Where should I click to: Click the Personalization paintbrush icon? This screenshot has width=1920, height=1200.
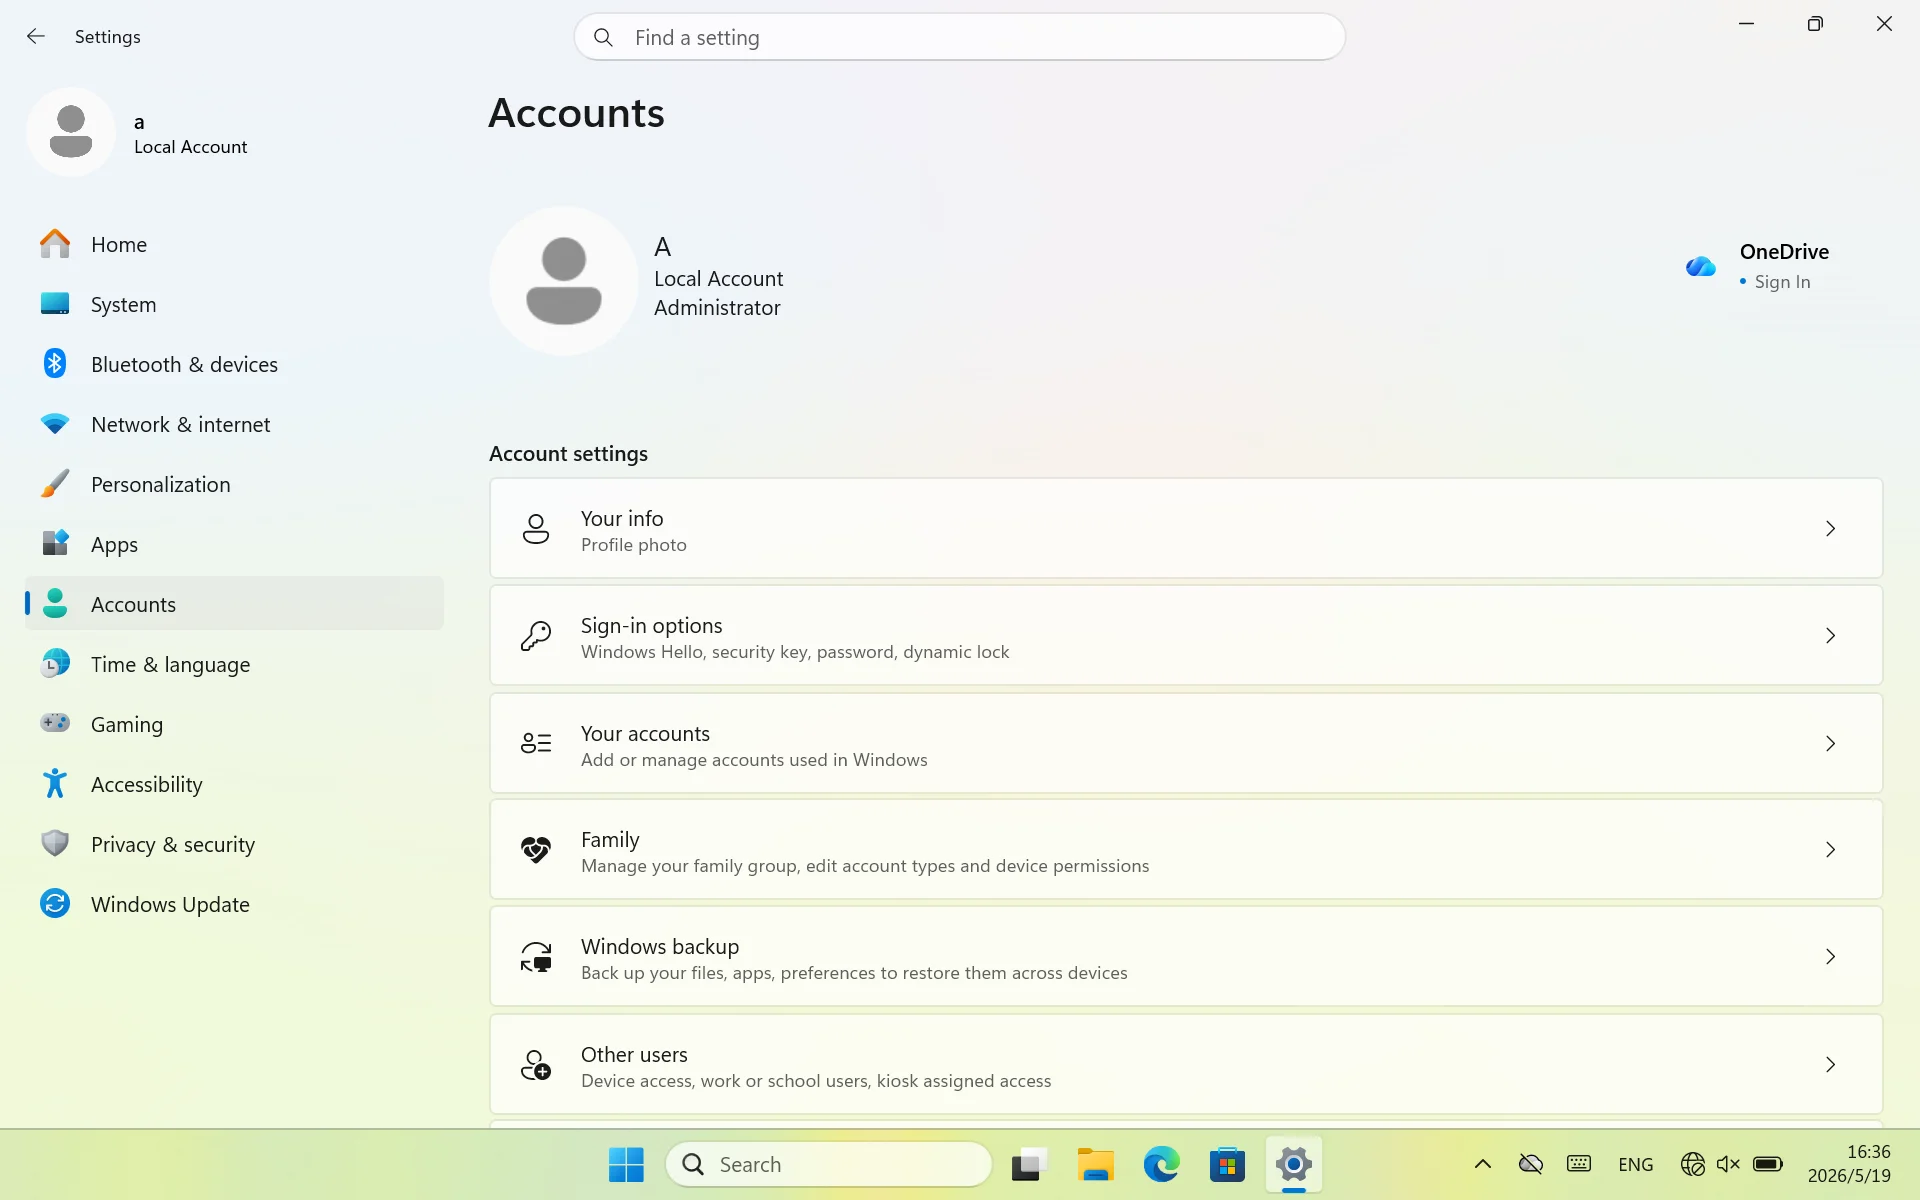click(x=55, y=484)
